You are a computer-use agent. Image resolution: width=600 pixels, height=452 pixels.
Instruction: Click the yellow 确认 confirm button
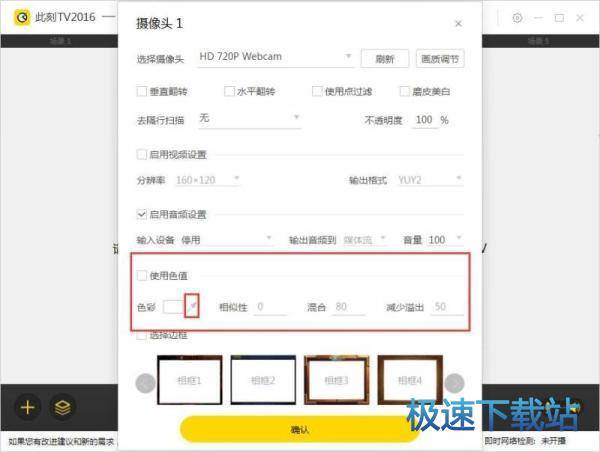pyautogui.click(x=300, y=429)
